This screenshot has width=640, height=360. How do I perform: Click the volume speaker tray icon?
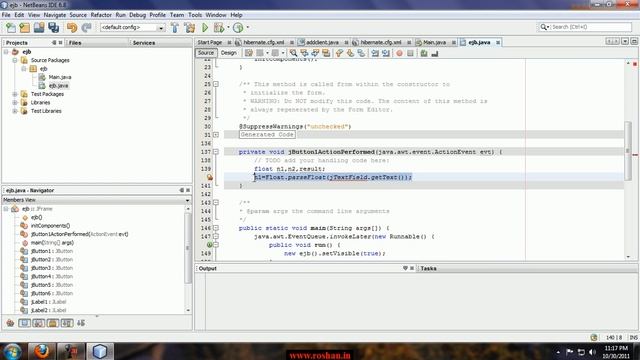(592, 352)
